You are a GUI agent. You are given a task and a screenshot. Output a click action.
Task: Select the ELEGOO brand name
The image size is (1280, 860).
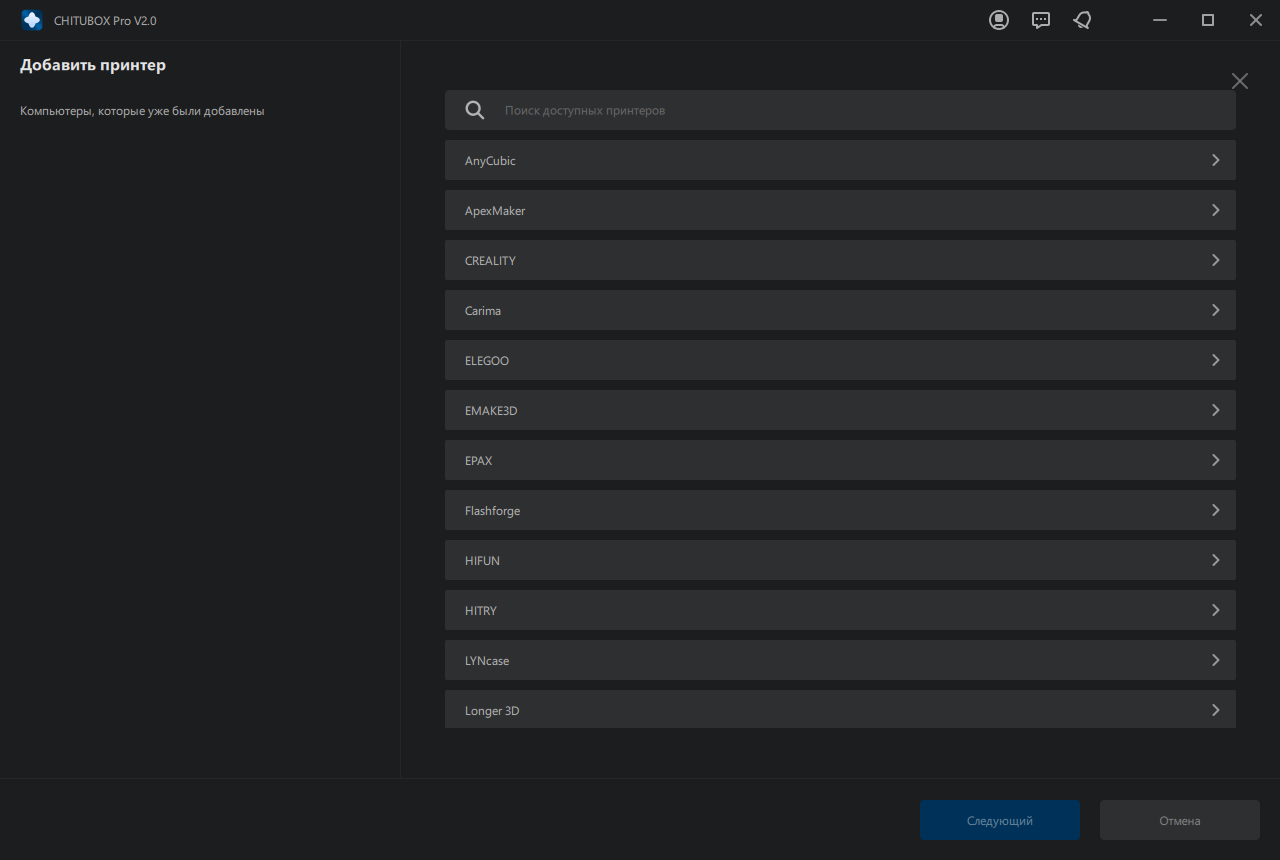point(487,361)
